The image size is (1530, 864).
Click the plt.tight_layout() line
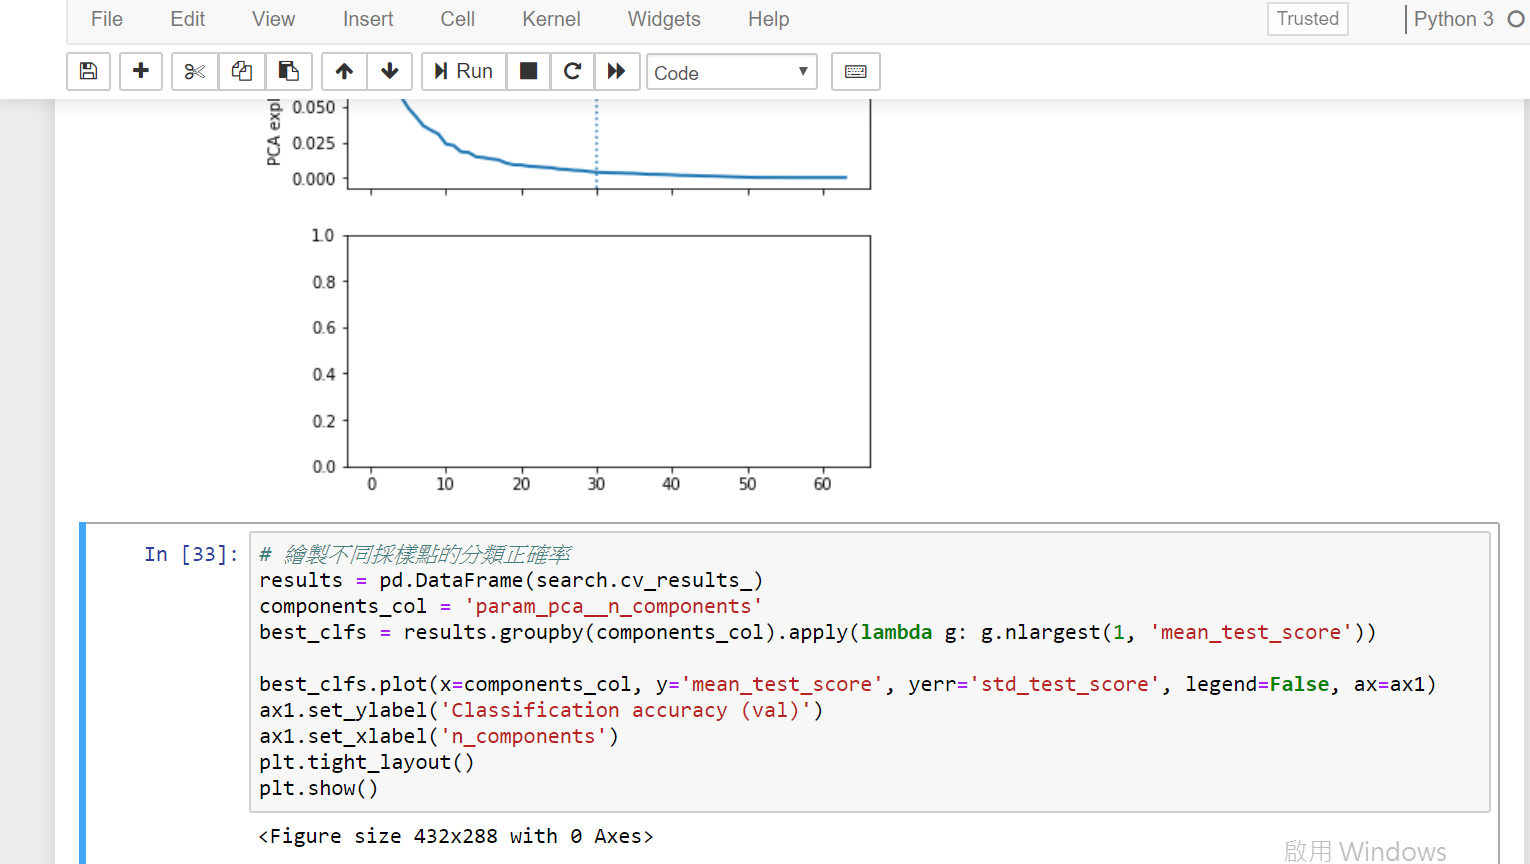point(367,762)
